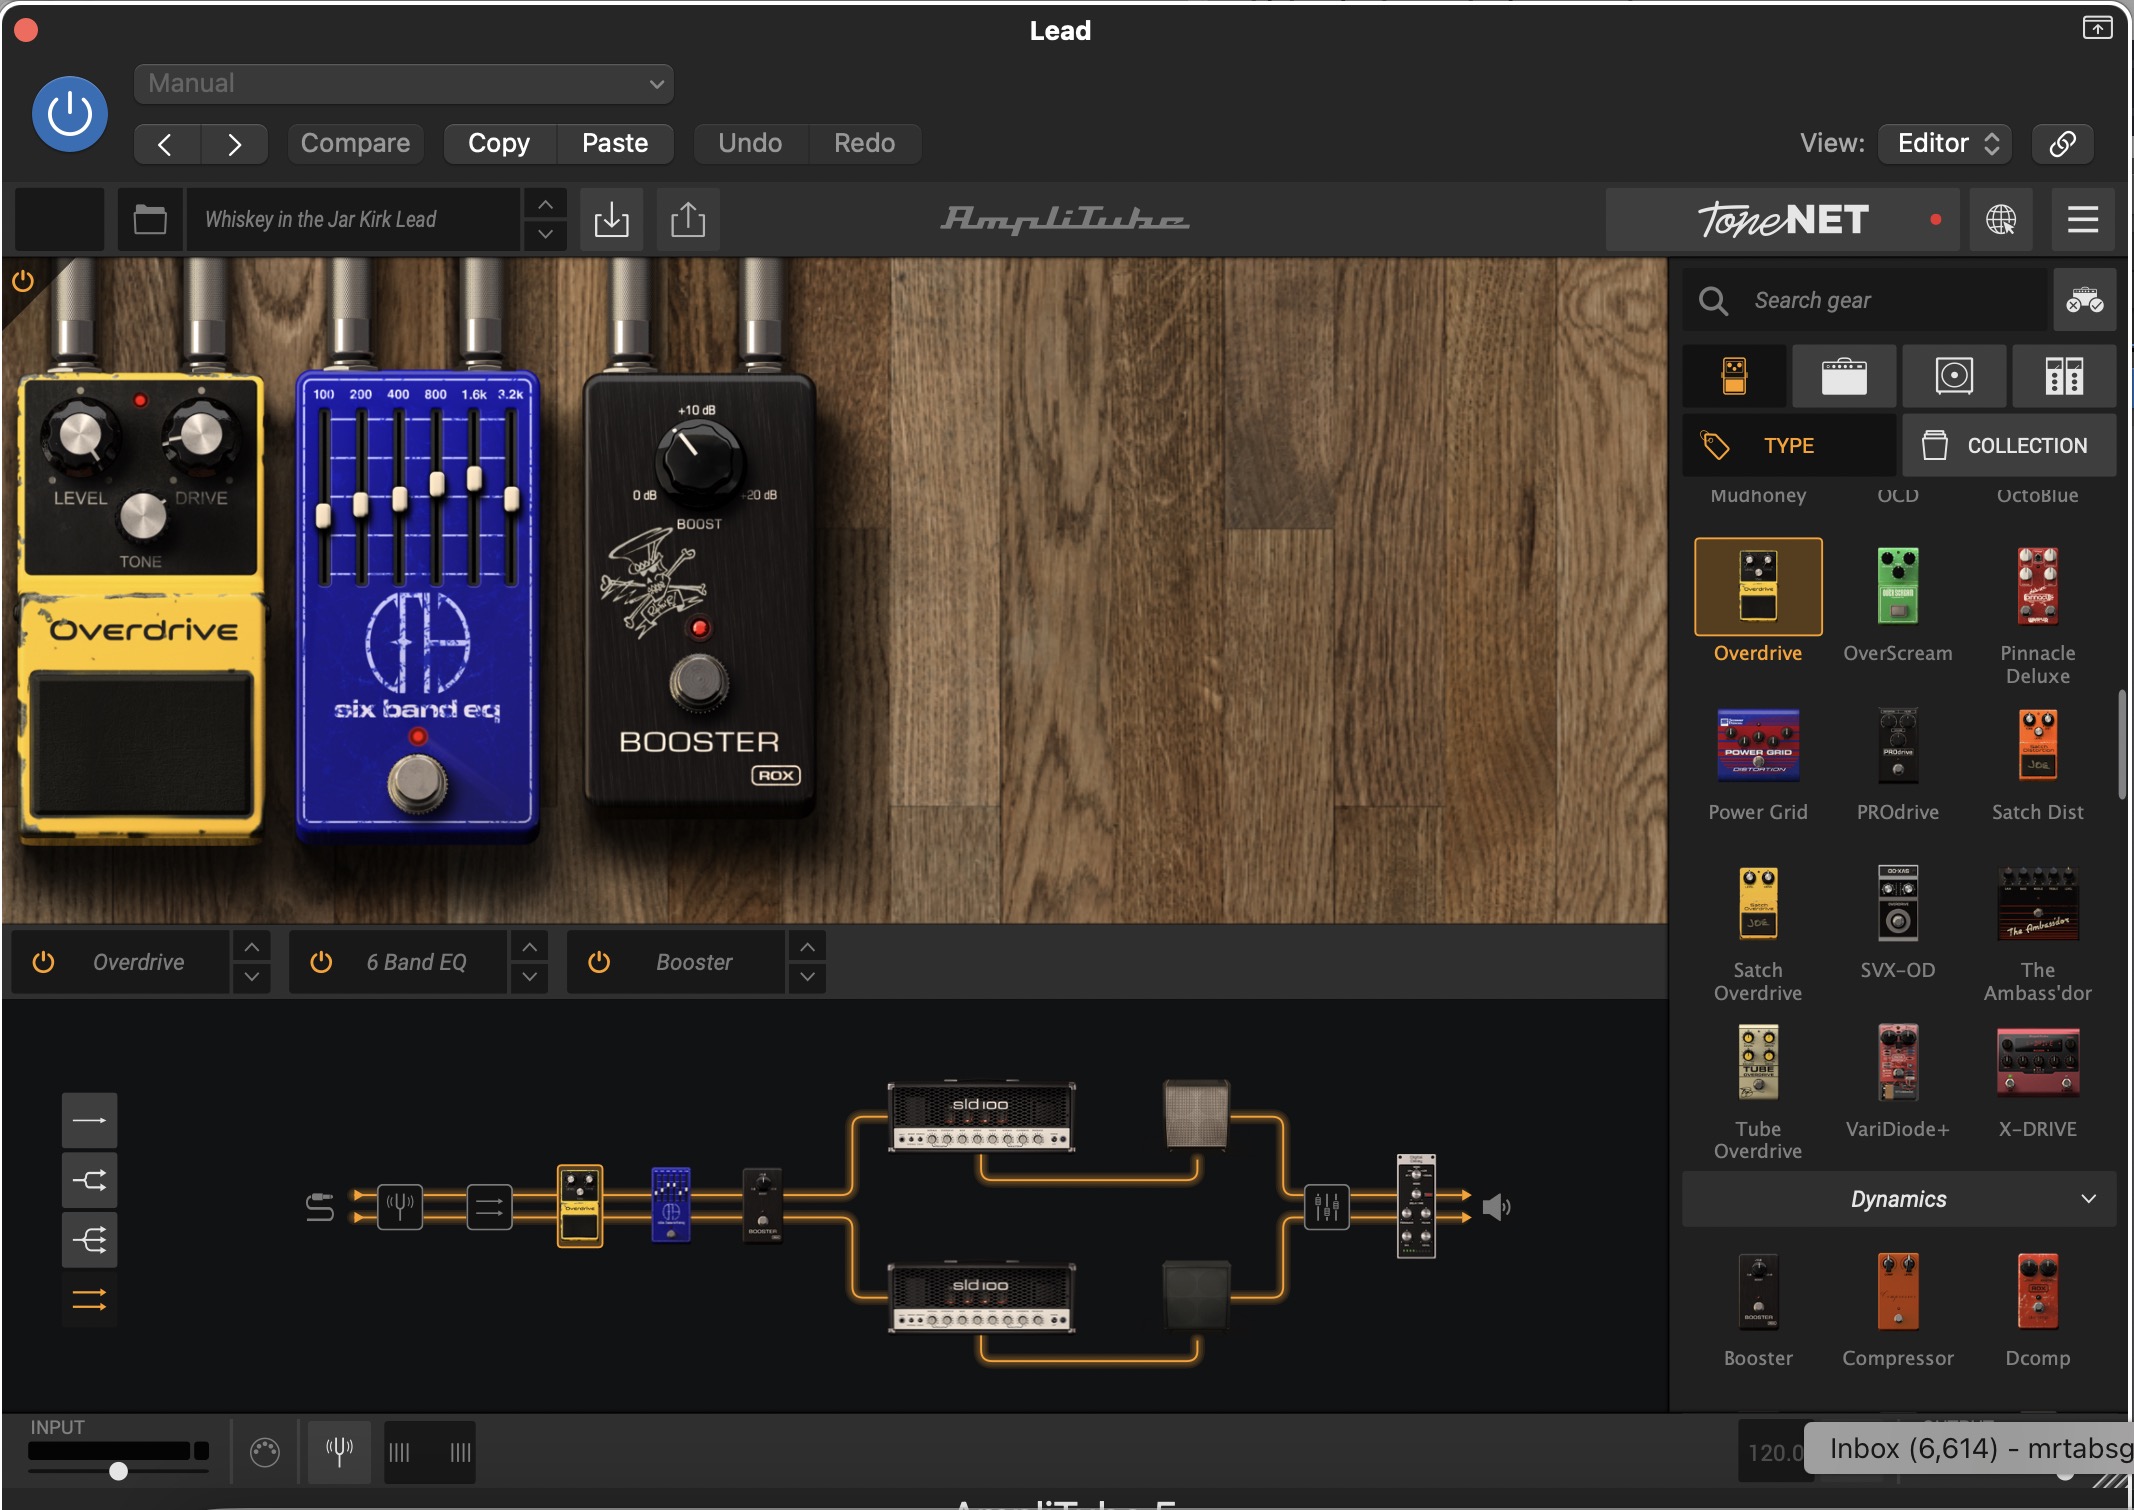Select the dual parallel routing layout icon

[x=90, y=1300]
